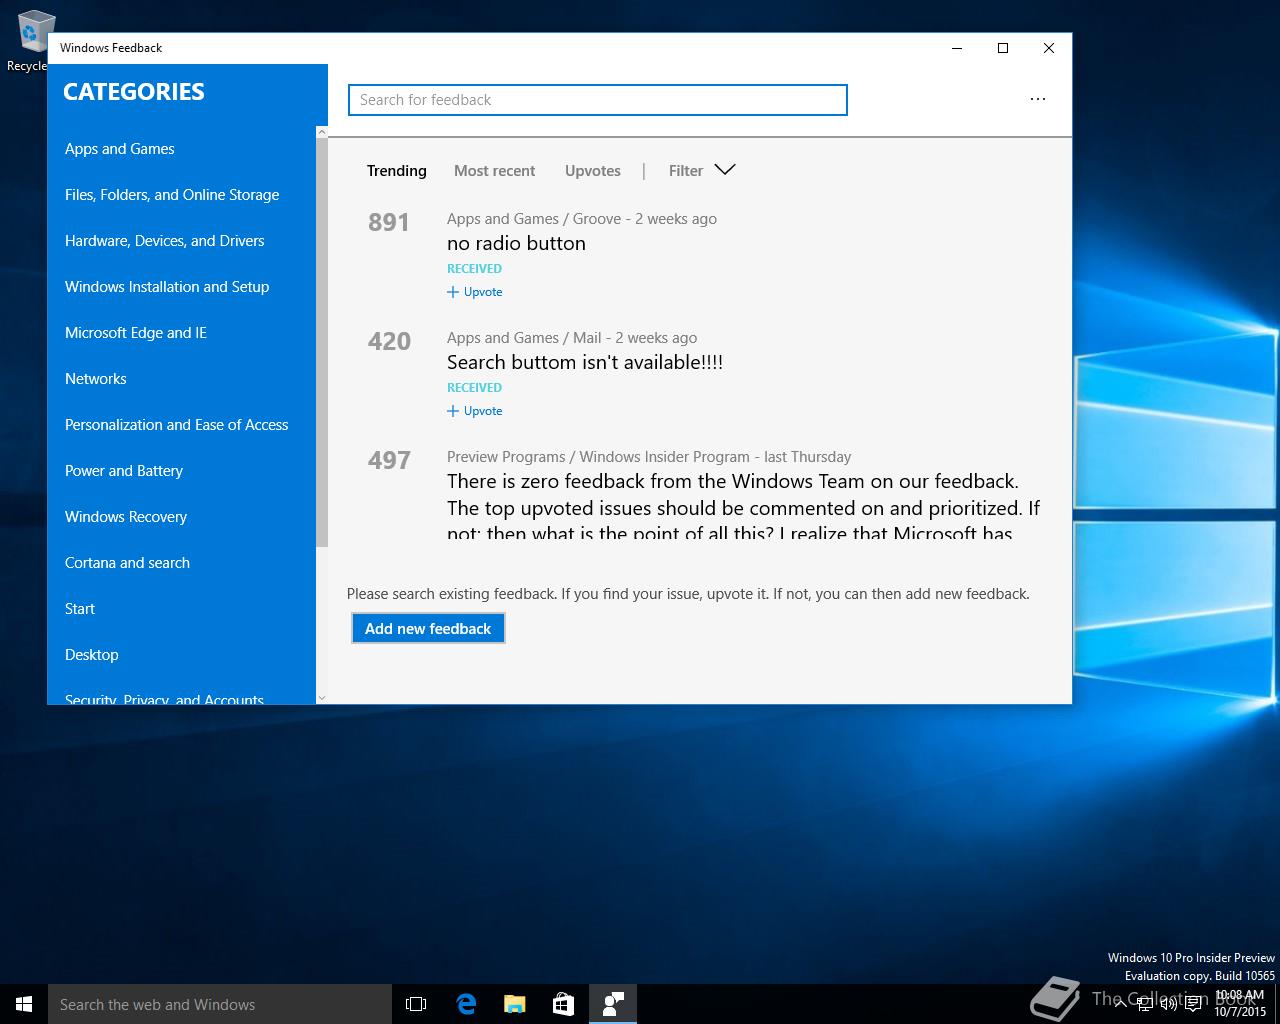Select Files, Folders, and Online Storage

click(x=172, y=195)
